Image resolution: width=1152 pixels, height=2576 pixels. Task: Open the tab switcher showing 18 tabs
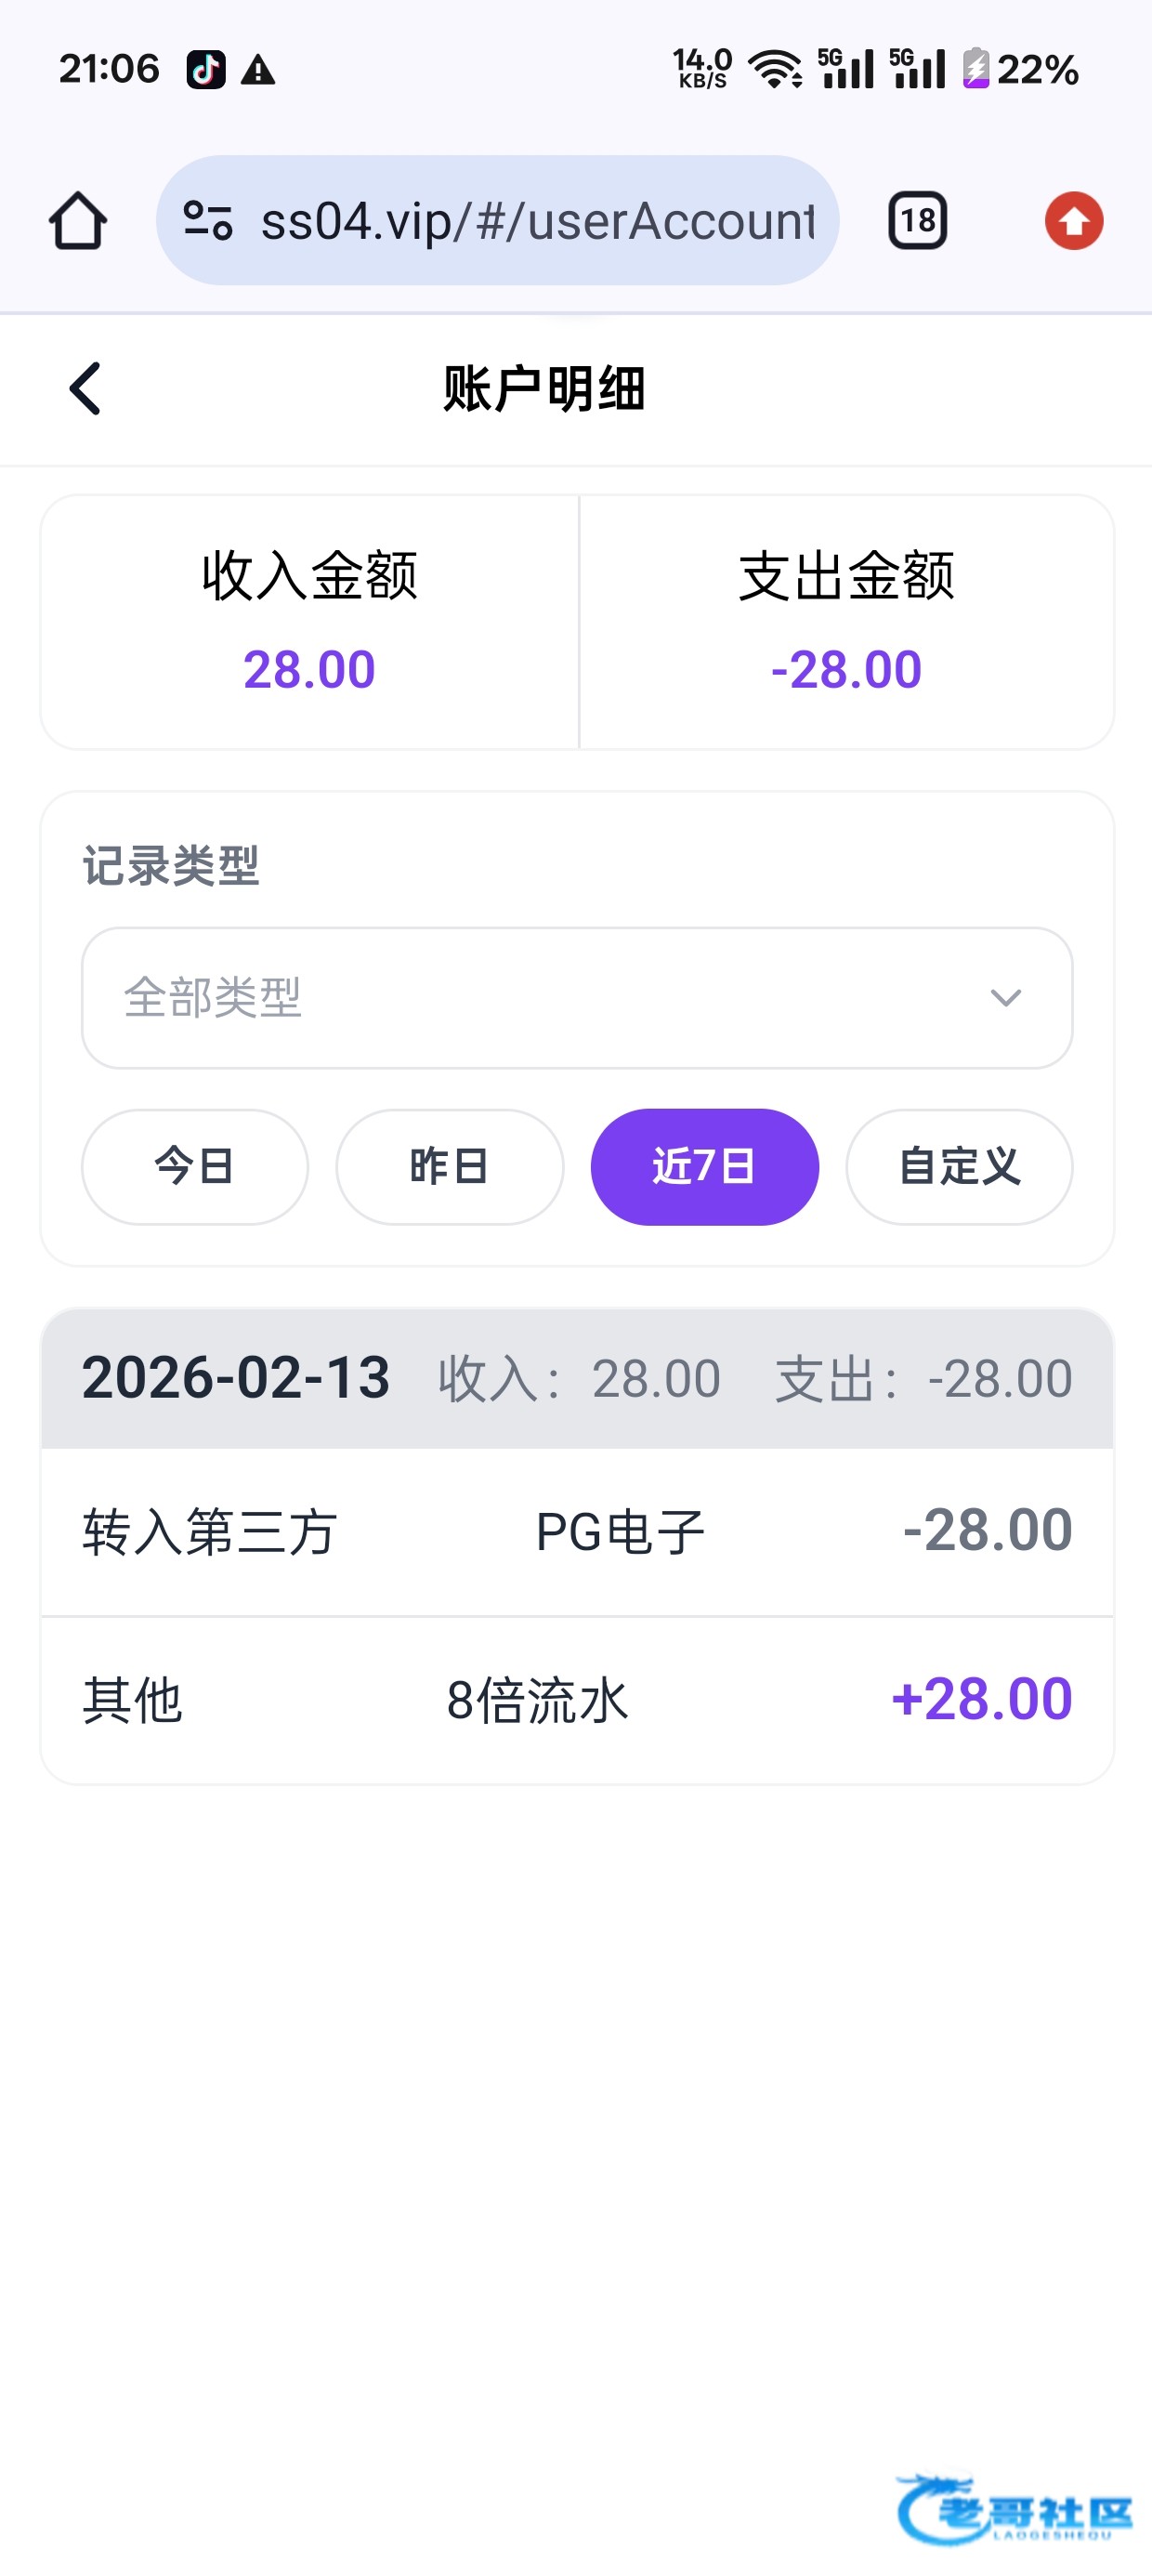click(917, 221)
